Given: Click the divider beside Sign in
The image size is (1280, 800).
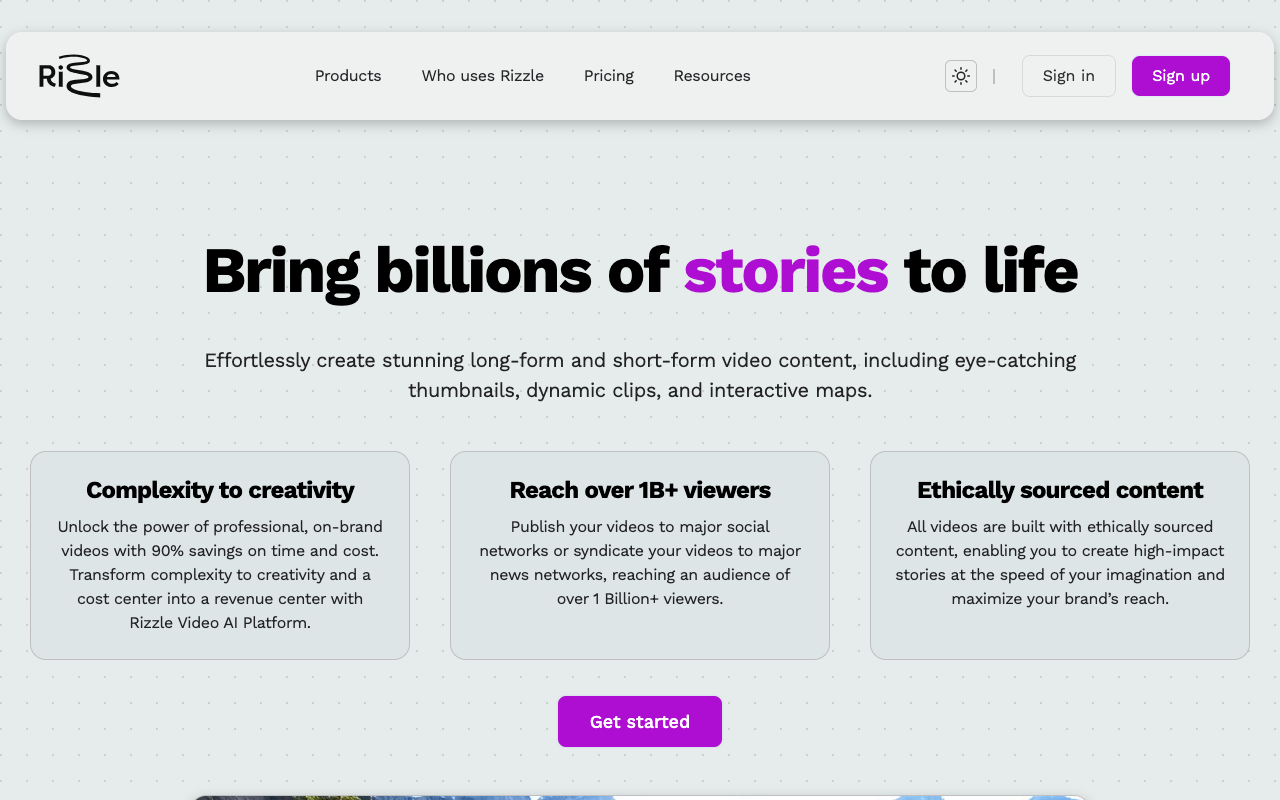Looking at the screenshot, I should (x=994, y=76).
